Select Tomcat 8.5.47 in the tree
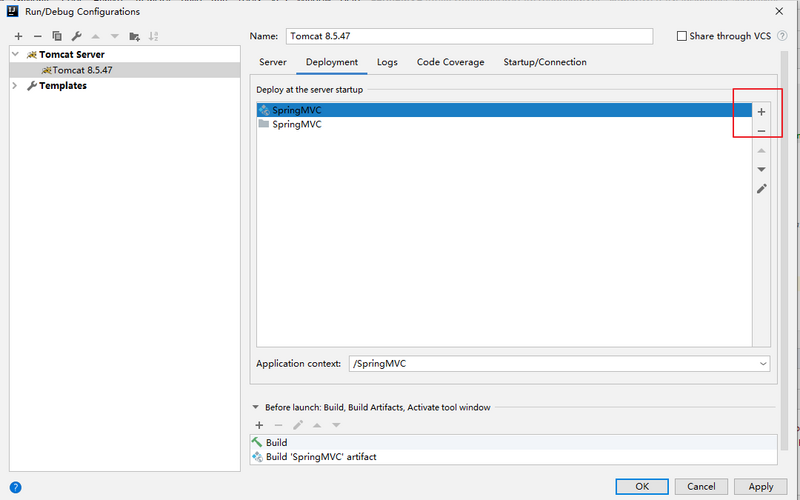 pos(124,70)
